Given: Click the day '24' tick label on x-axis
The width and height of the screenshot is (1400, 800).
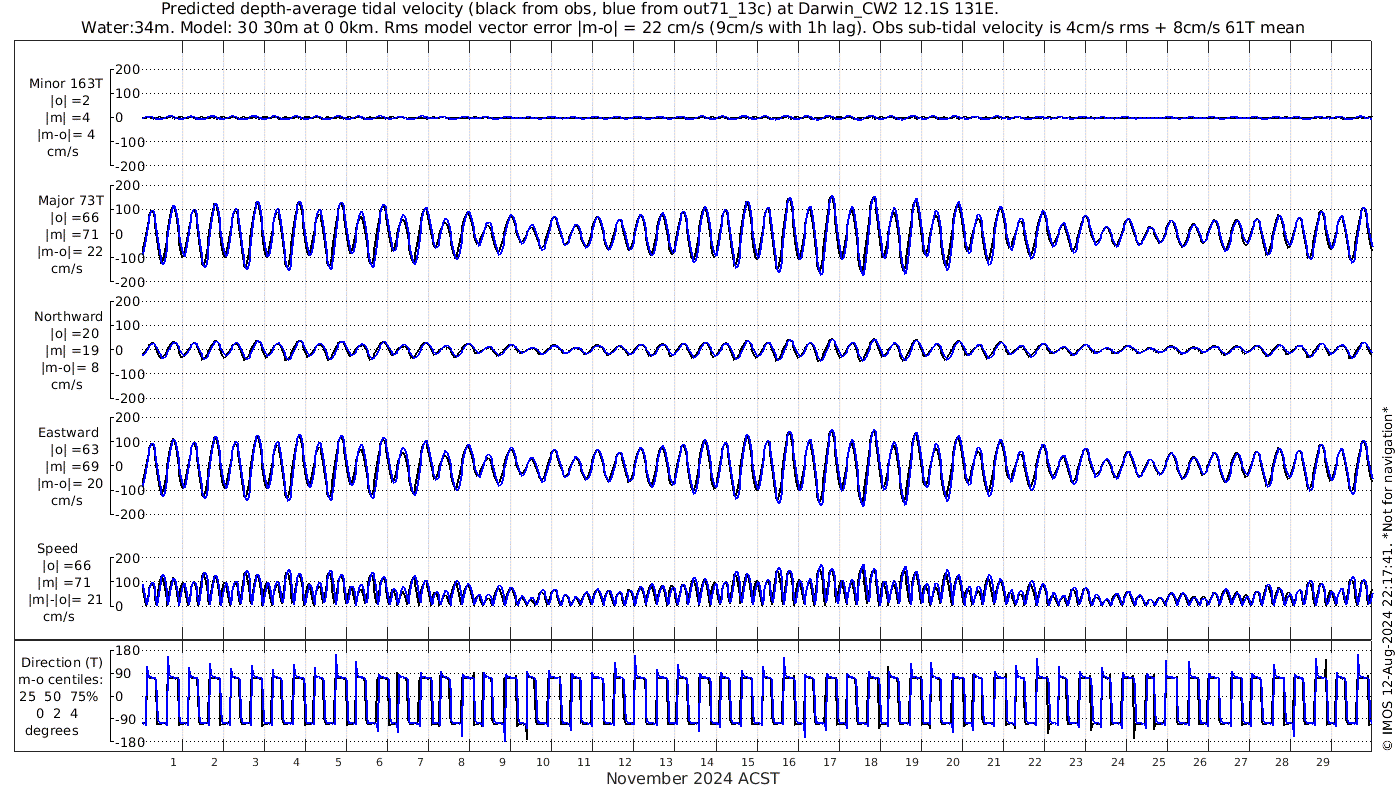Looking at the screenshot, I should click(x=1117, y=762).
